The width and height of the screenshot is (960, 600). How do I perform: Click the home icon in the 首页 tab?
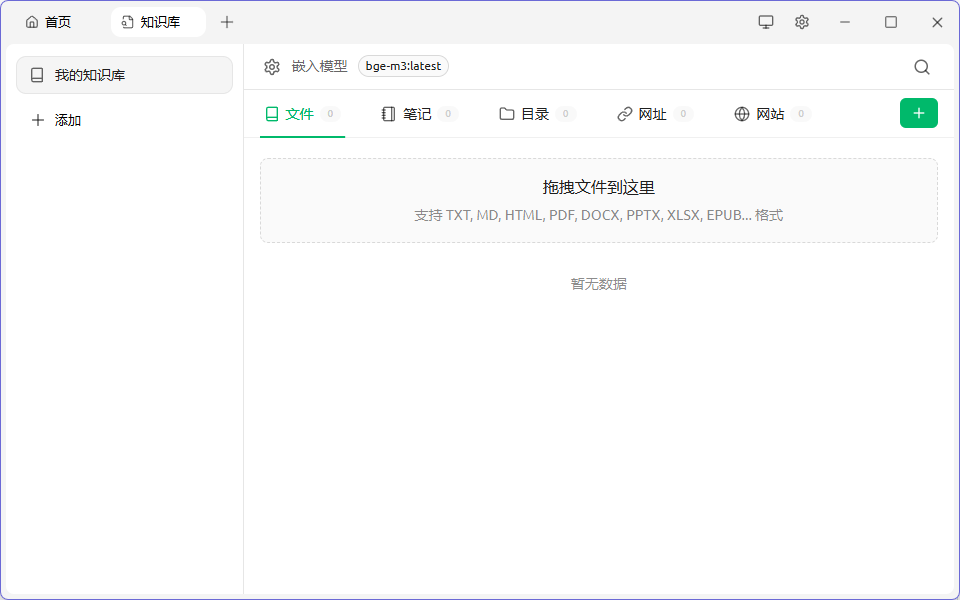[32, 22]
